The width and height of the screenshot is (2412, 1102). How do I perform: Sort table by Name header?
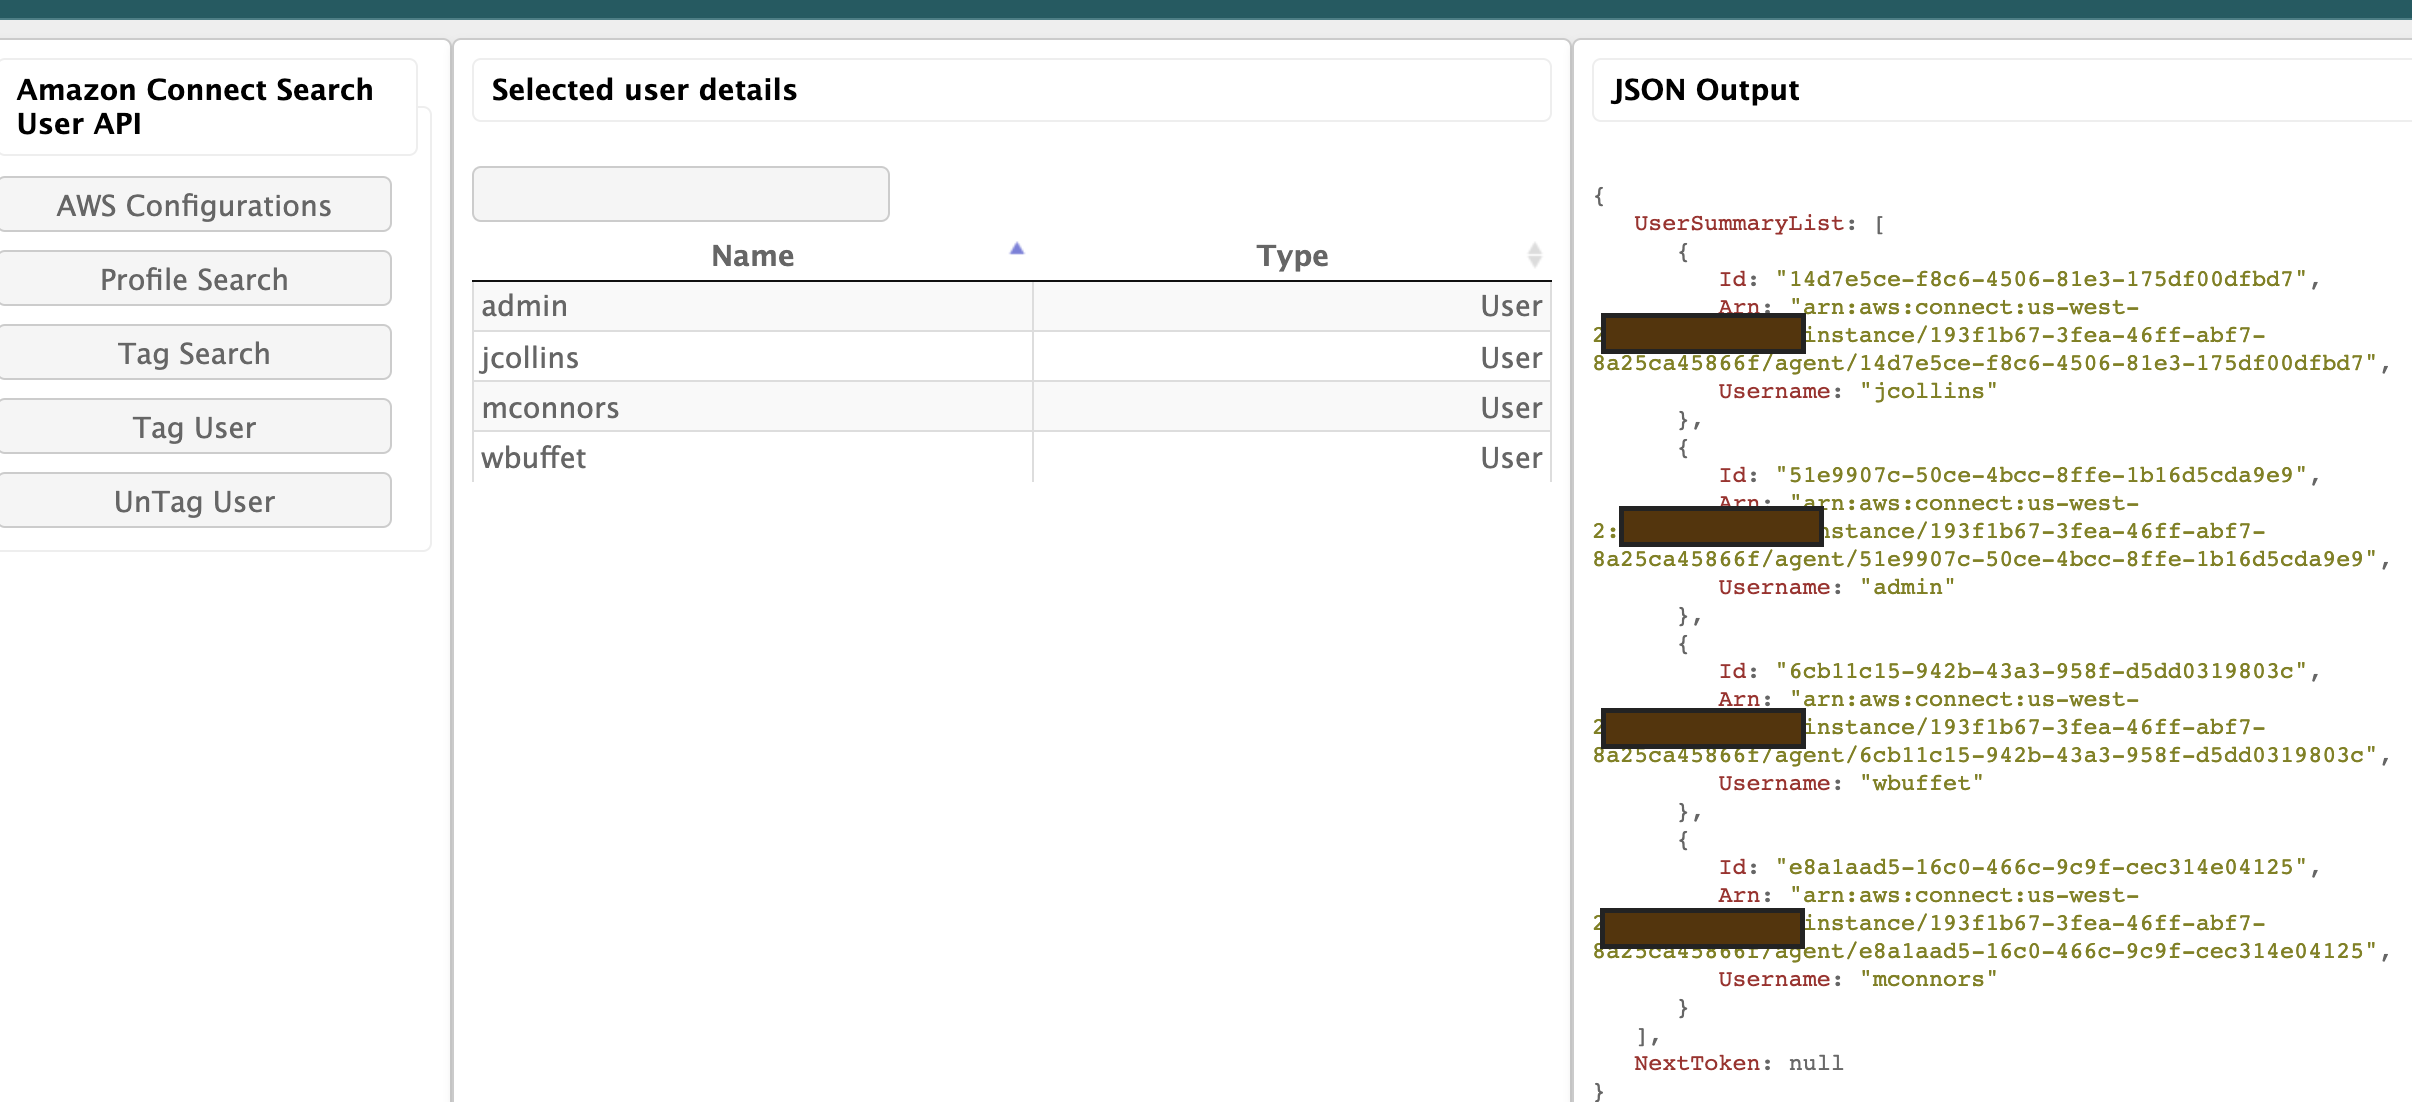pos(752,256)
